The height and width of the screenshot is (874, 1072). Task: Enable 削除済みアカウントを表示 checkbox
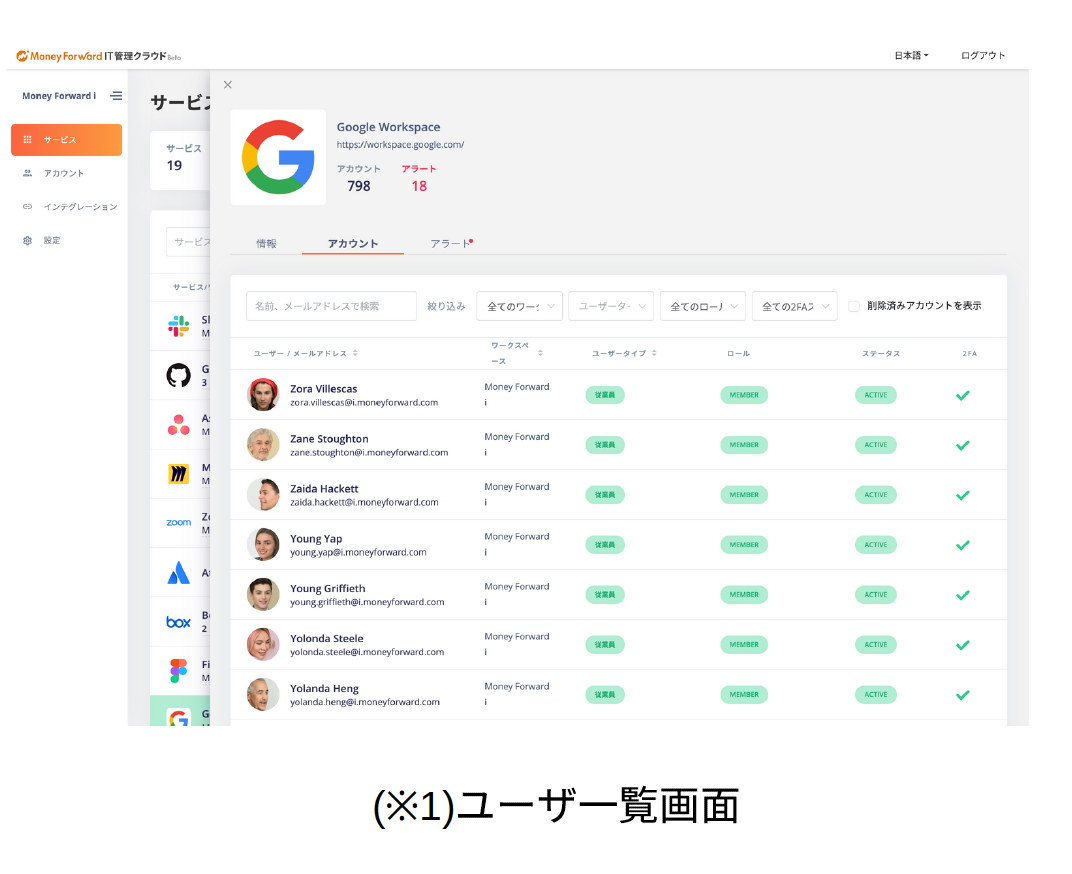(854, 306)
